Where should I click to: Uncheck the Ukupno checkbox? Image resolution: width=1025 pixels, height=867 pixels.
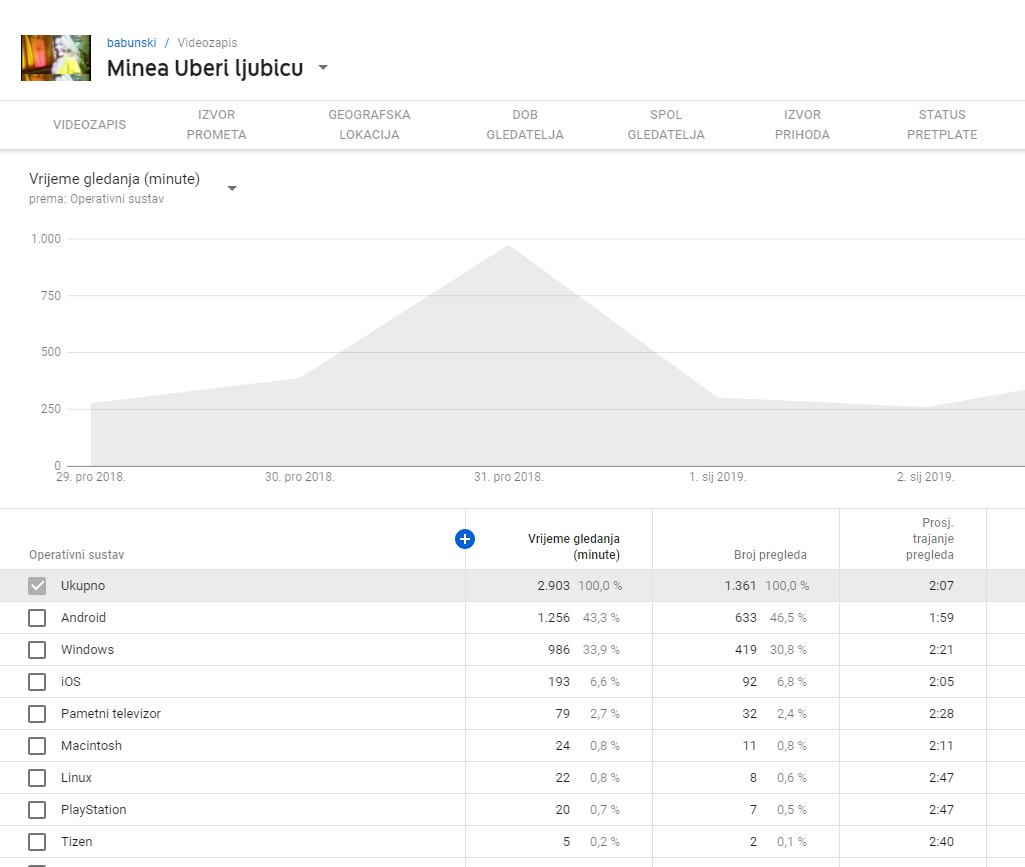[37, 586]
